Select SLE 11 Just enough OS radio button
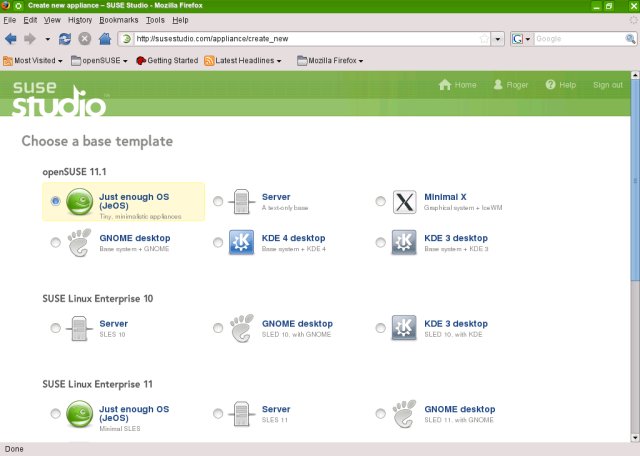This screenshot has height=456, width=640. pyautogui.click(x=56, y=414)
